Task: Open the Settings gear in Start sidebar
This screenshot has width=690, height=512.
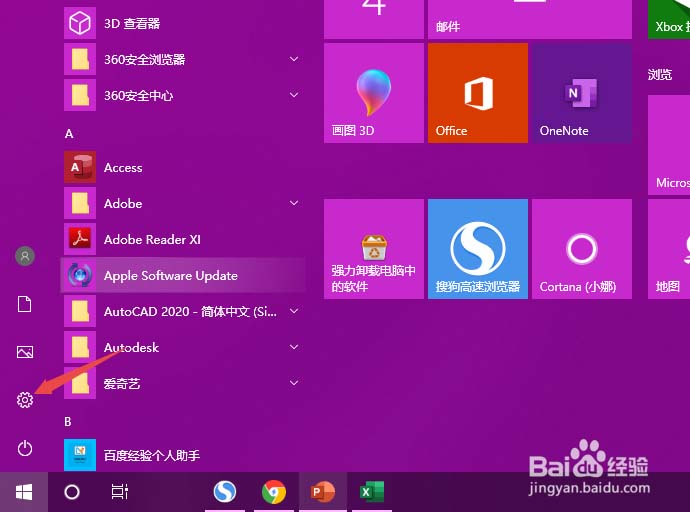Action: [x=25, y=400]
